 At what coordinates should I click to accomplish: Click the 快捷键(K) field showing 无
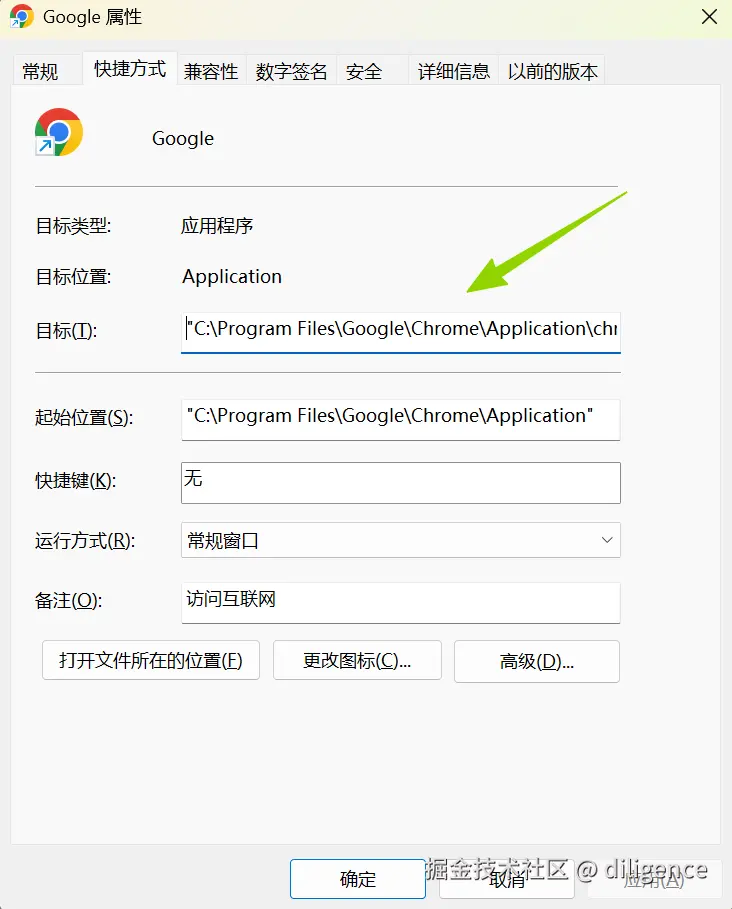tap(400, 482)
